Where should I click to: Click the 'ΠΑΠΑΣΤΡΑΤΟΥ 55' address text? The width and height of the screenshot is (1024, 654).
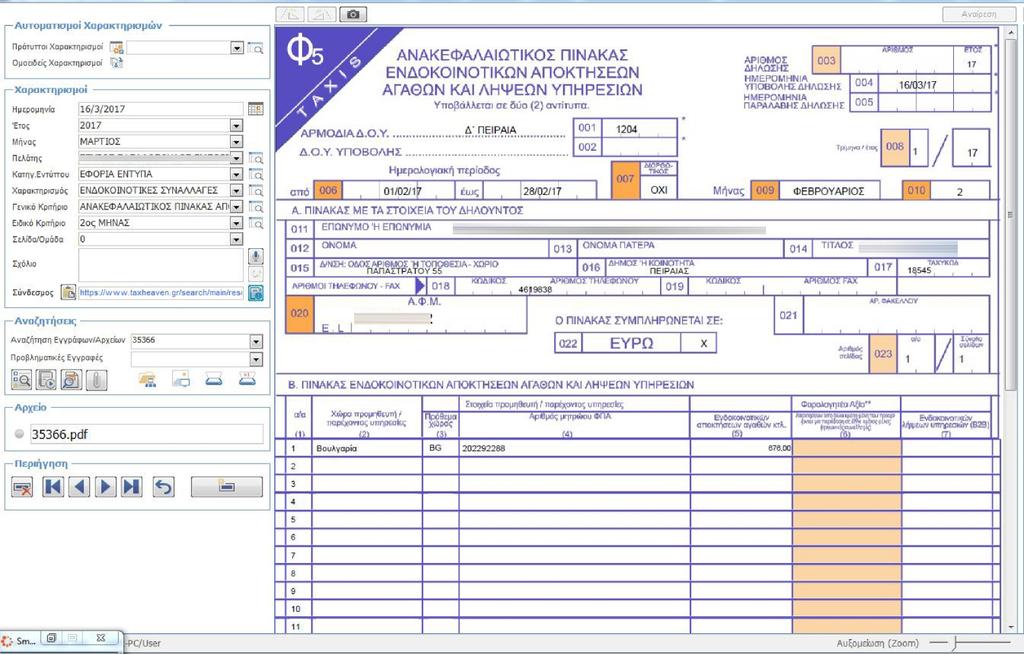404,270
